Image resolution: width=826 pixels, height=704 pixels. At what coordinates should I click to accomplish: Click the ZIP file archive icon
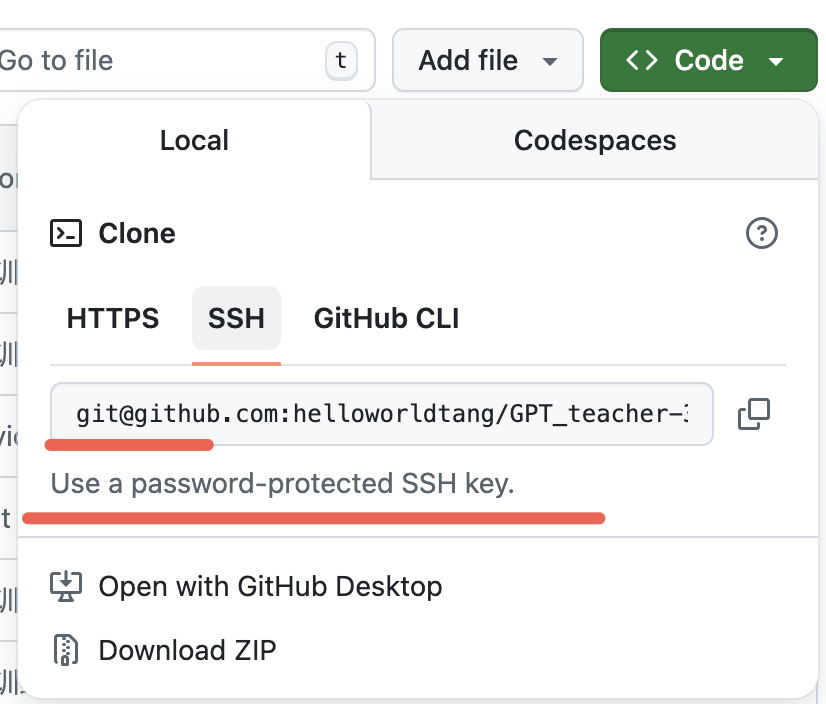point(66,651)
